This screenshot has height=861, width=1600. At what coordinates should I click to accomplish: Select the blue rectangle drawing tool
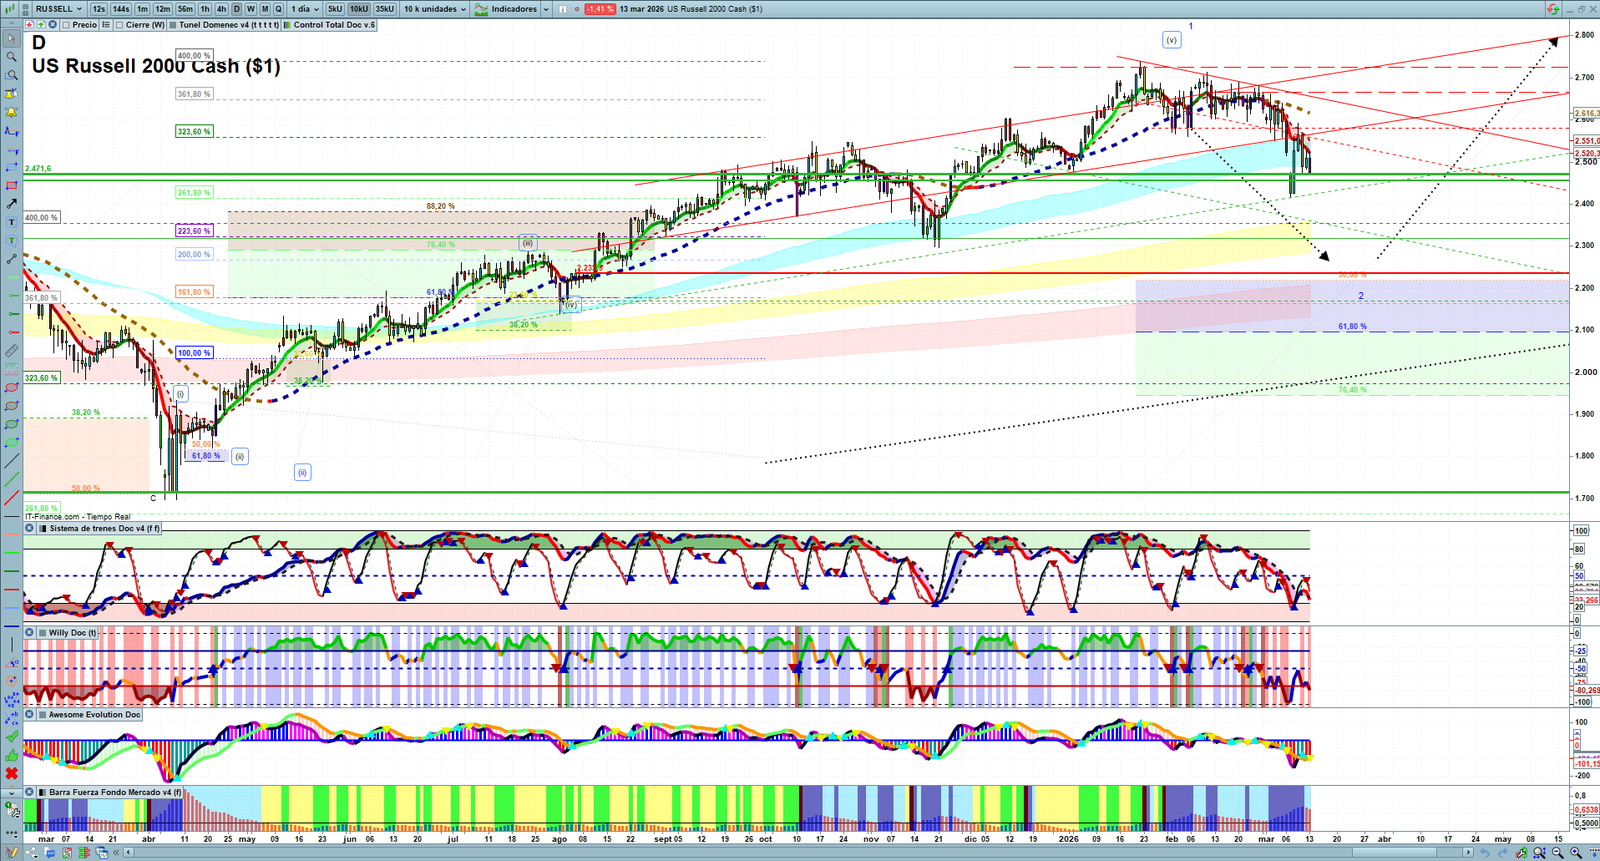pos(12,167)
